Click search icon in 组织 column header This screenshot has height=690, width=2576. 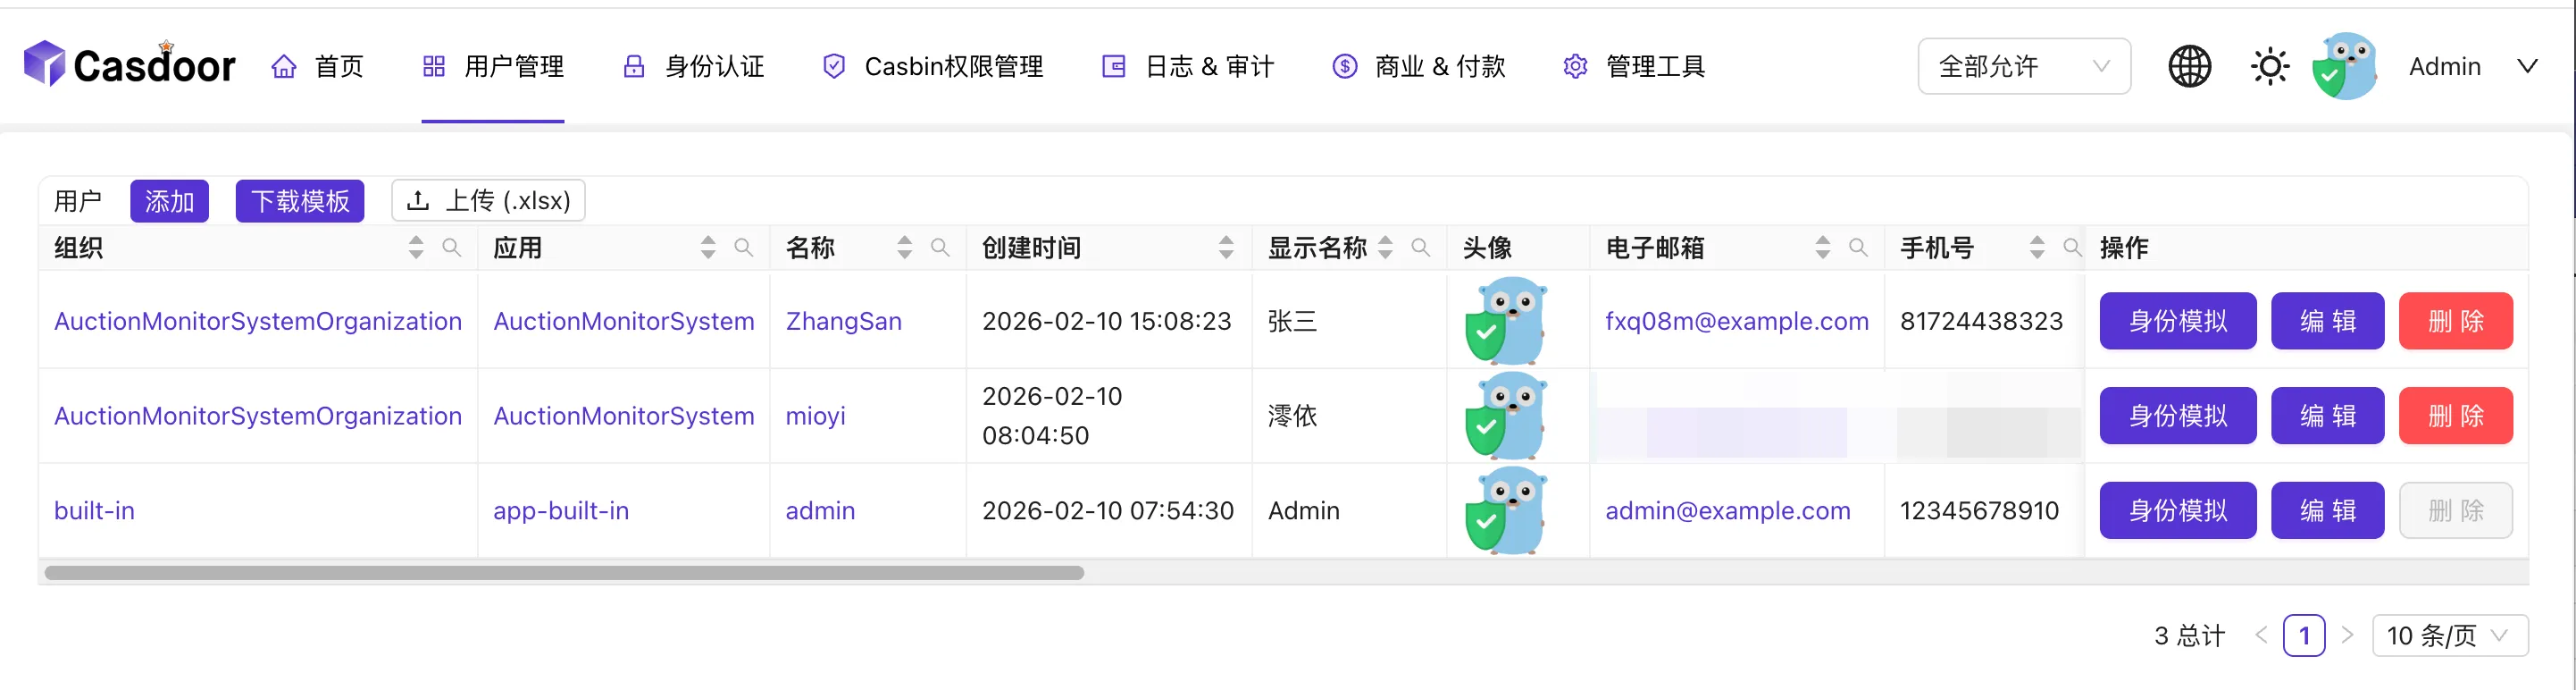pos(452,247)
